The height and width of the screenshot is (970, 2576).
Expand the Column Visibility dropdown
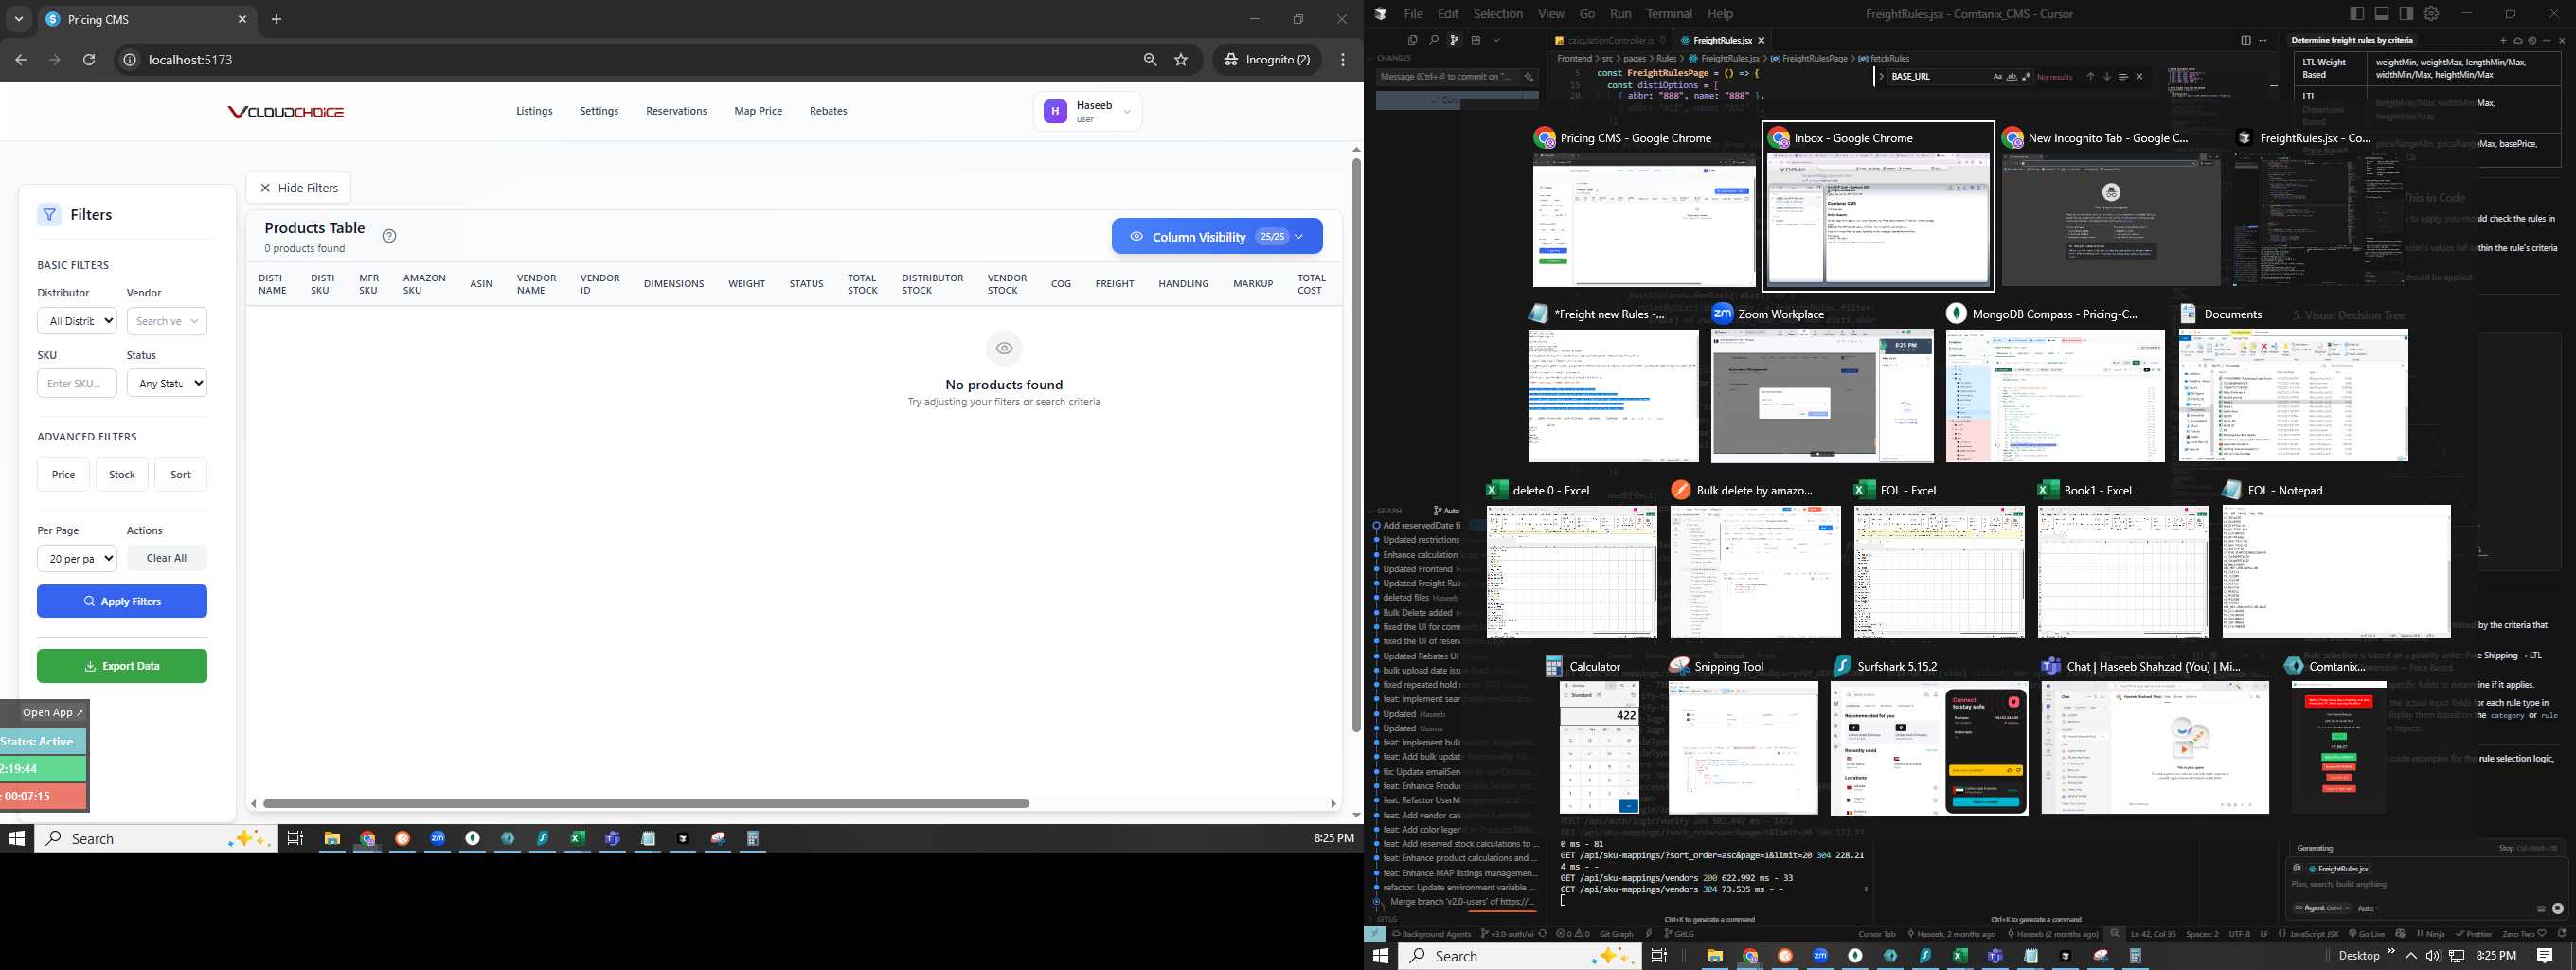[1217, 237]
